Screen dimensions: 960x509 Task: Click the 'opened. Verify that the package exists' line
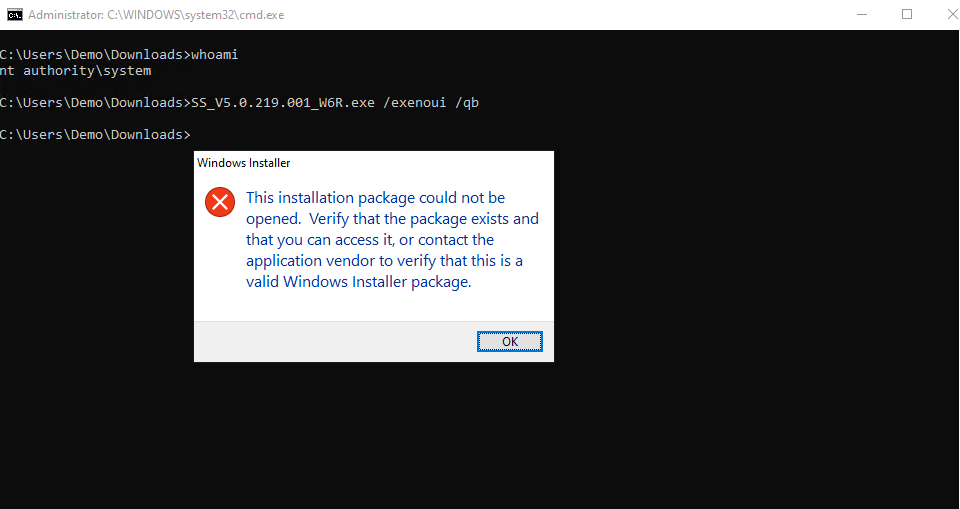(x=392, y=219)
